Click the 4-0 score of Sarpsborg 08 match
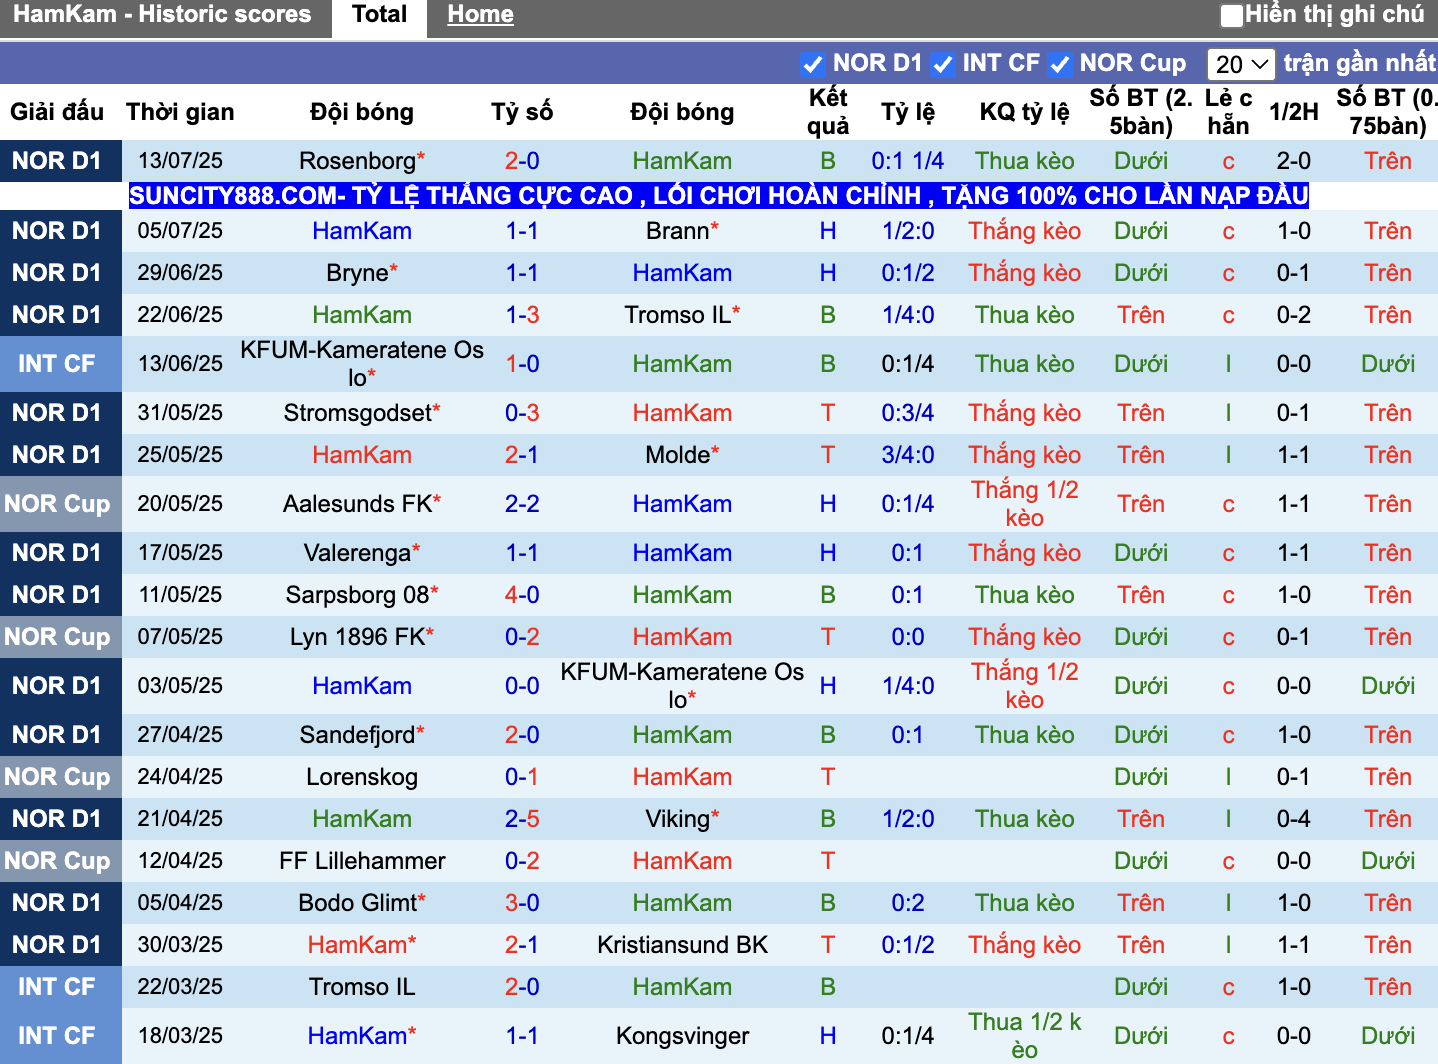 [522, 595]
